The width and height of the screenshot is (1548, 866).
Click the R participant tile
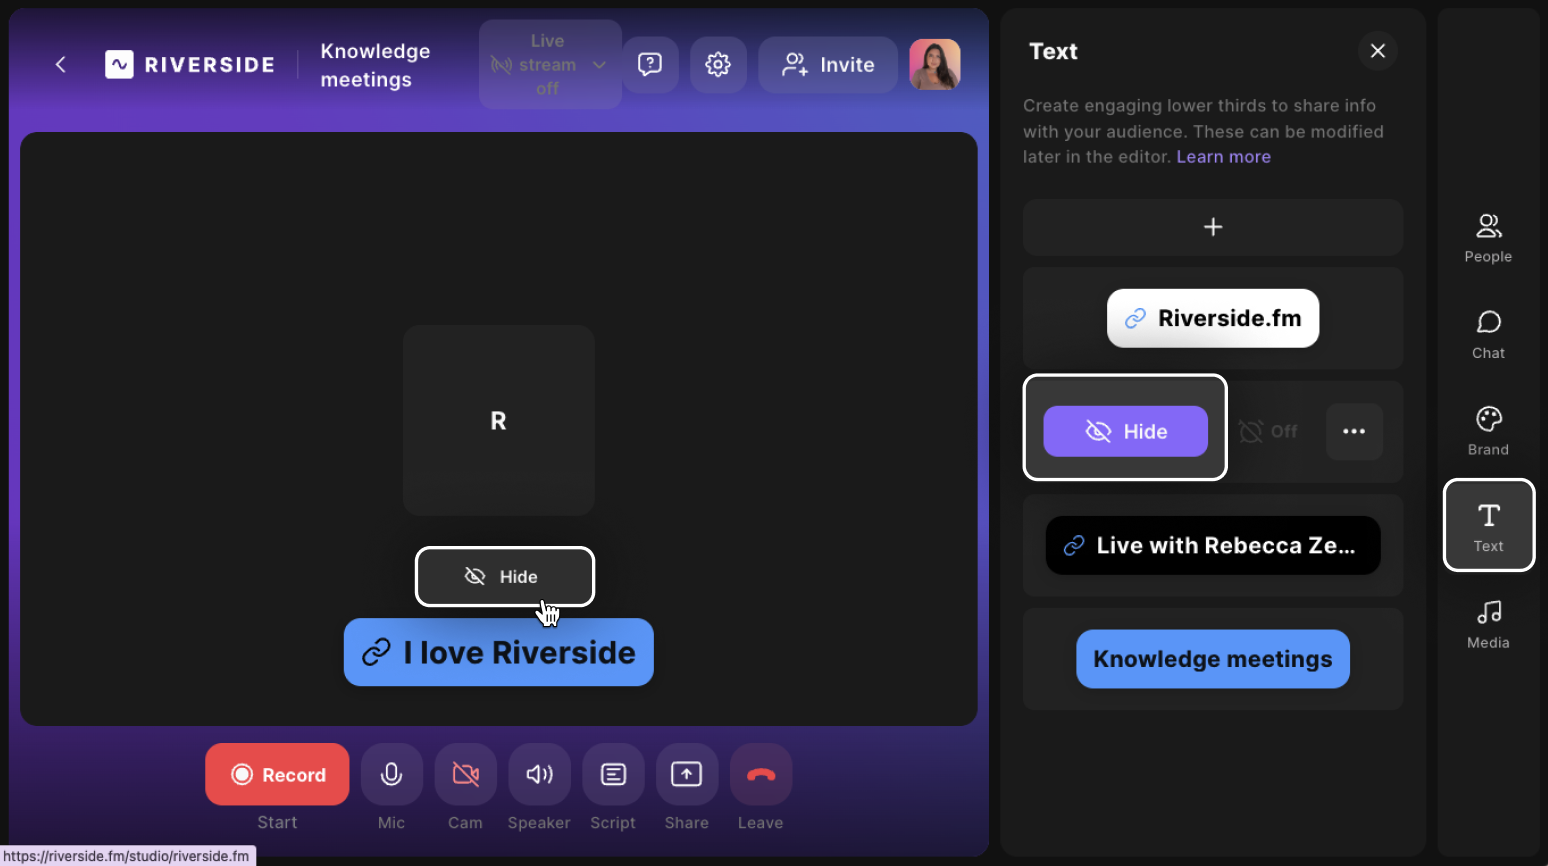pos(499,420)
